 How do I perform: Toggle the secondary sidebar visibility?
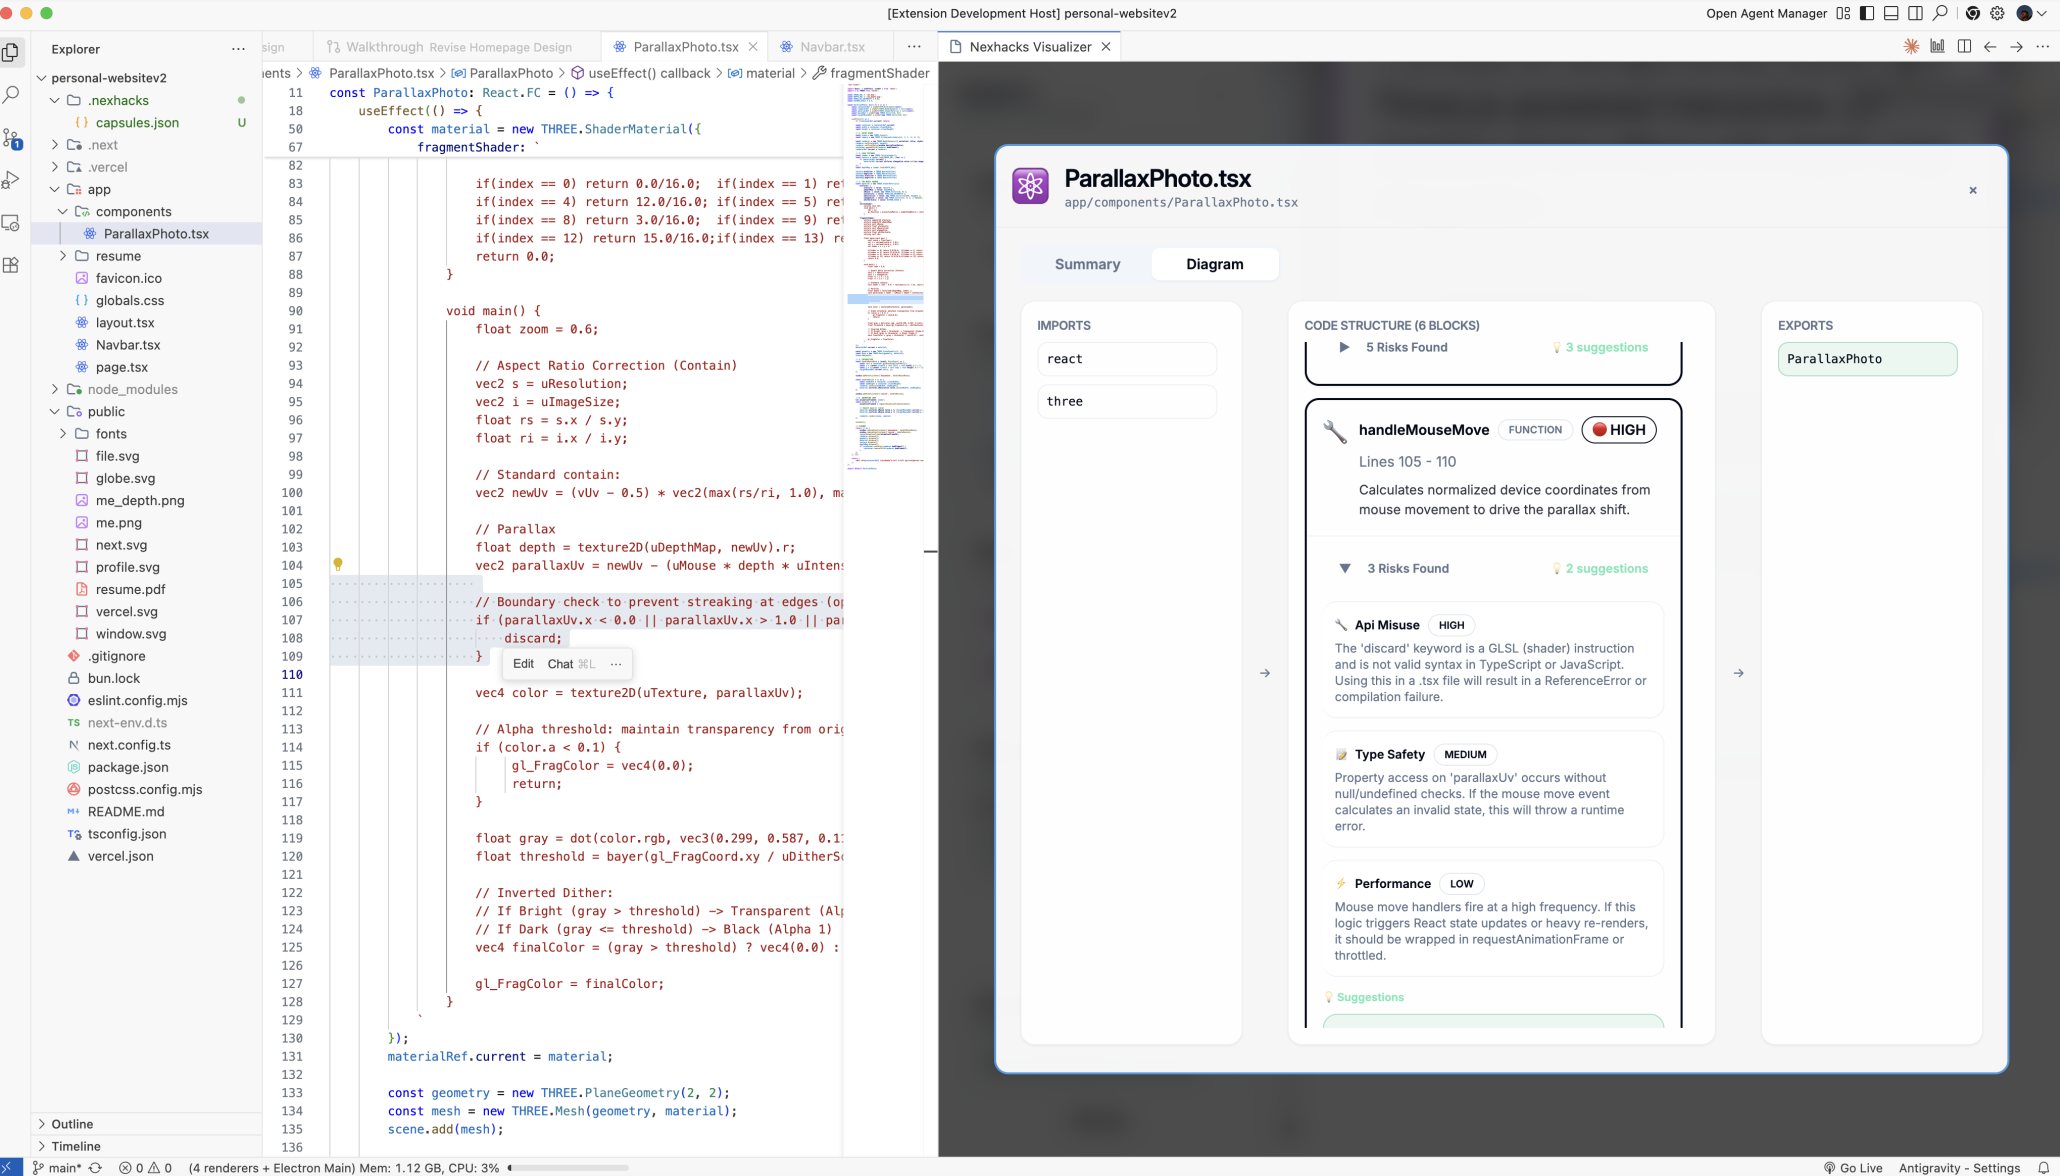1915,14
